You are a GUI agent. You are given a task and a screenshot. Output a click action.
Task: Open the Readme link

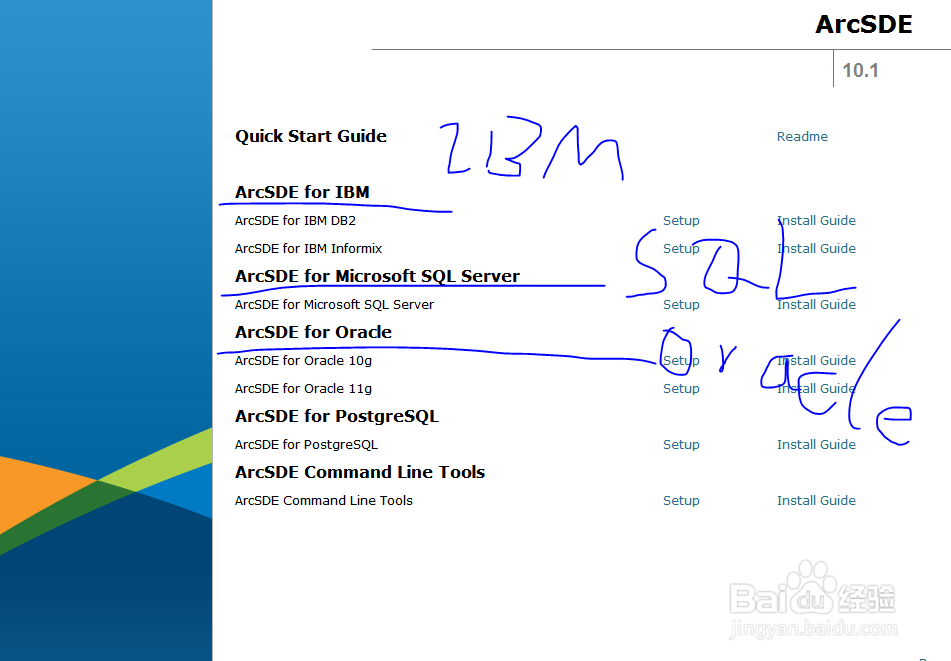802,136
